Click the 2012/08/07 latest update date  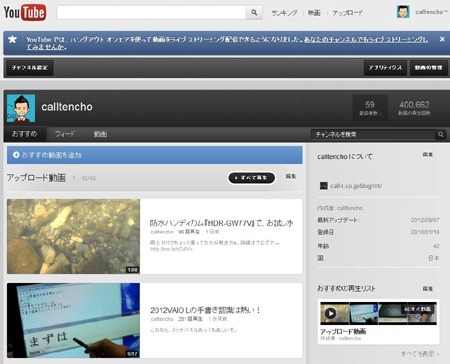tap(425, 220)
